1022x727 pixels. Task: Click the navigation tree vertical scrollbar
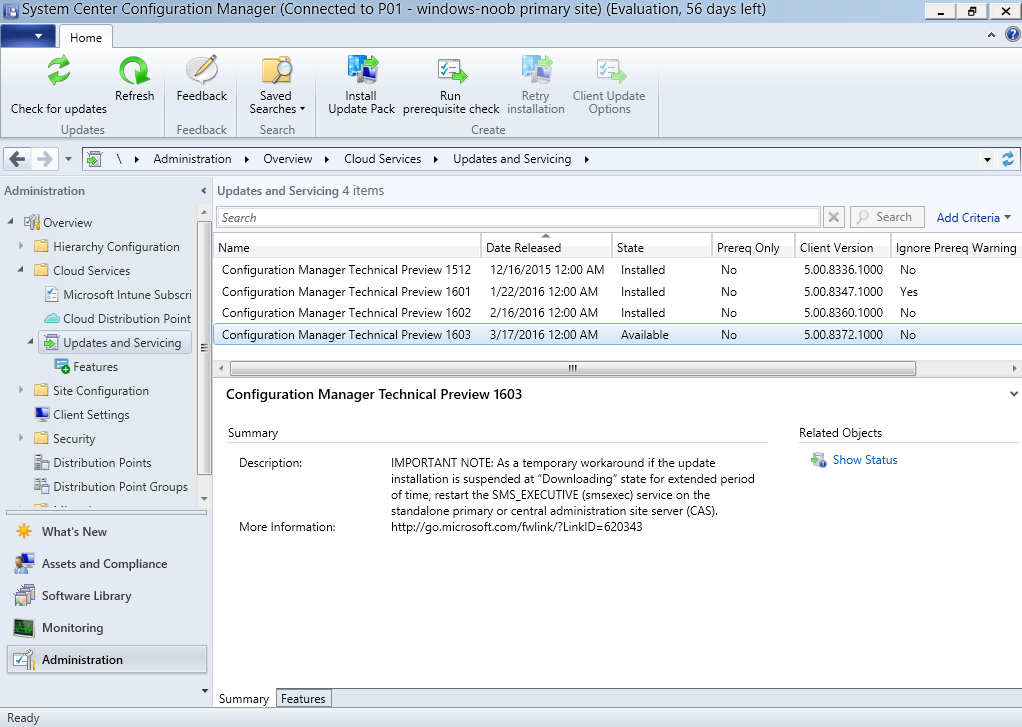(x=204, y=348)
